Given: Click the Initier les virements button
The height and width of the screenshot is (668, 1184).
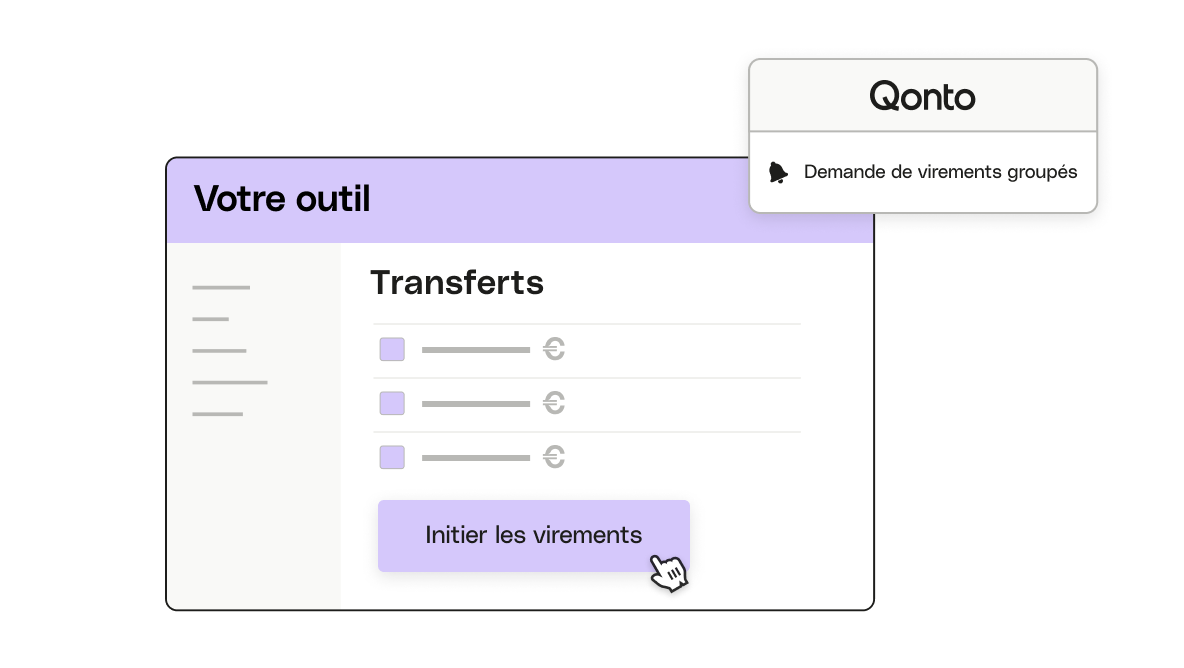Looking at the screenshot, I should (534, 536).
